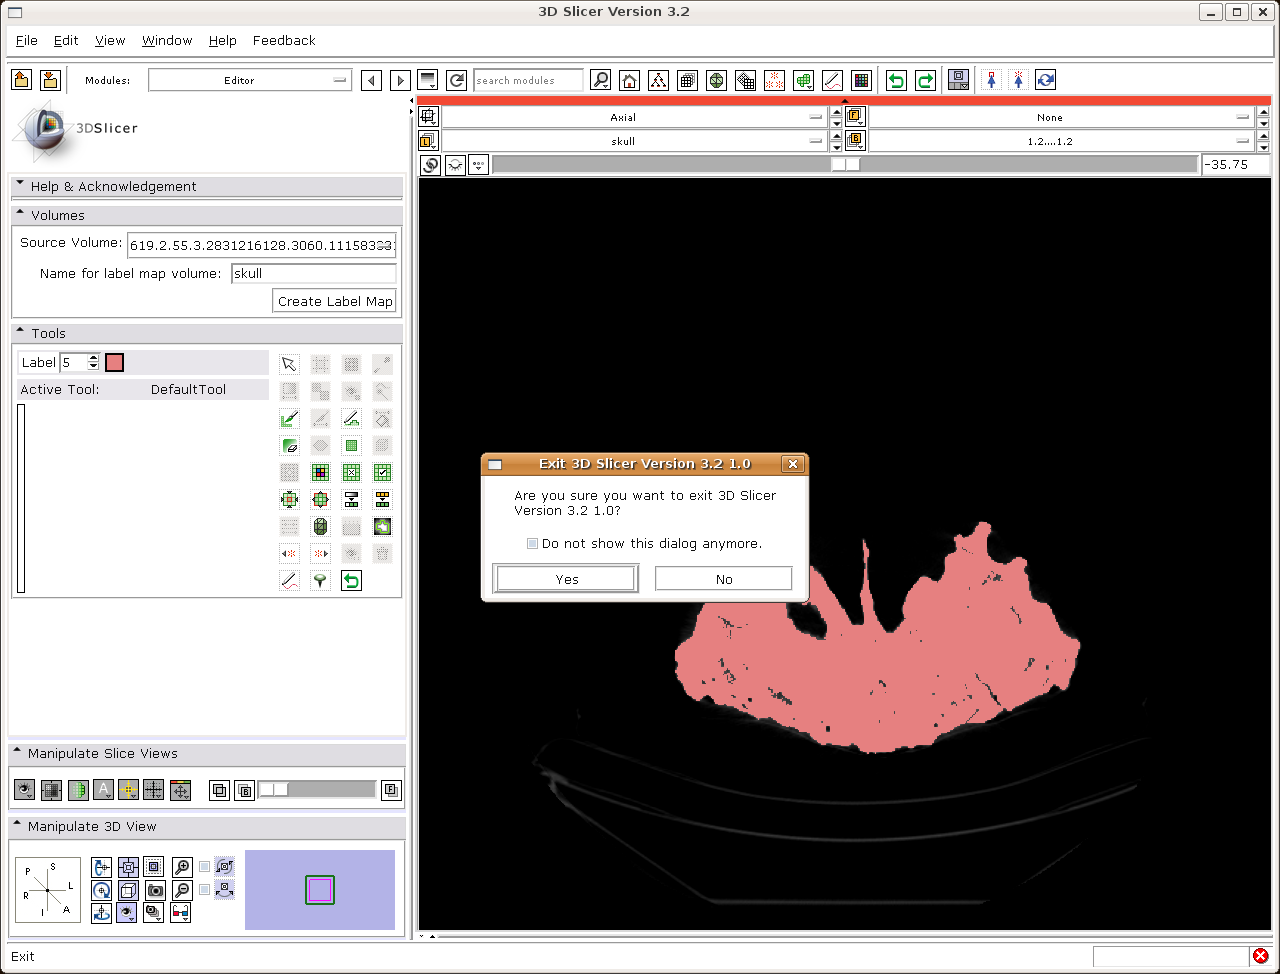Close the Exit 3D Slicer dialog
1280x974 pixels.
[x=793, y=464]
